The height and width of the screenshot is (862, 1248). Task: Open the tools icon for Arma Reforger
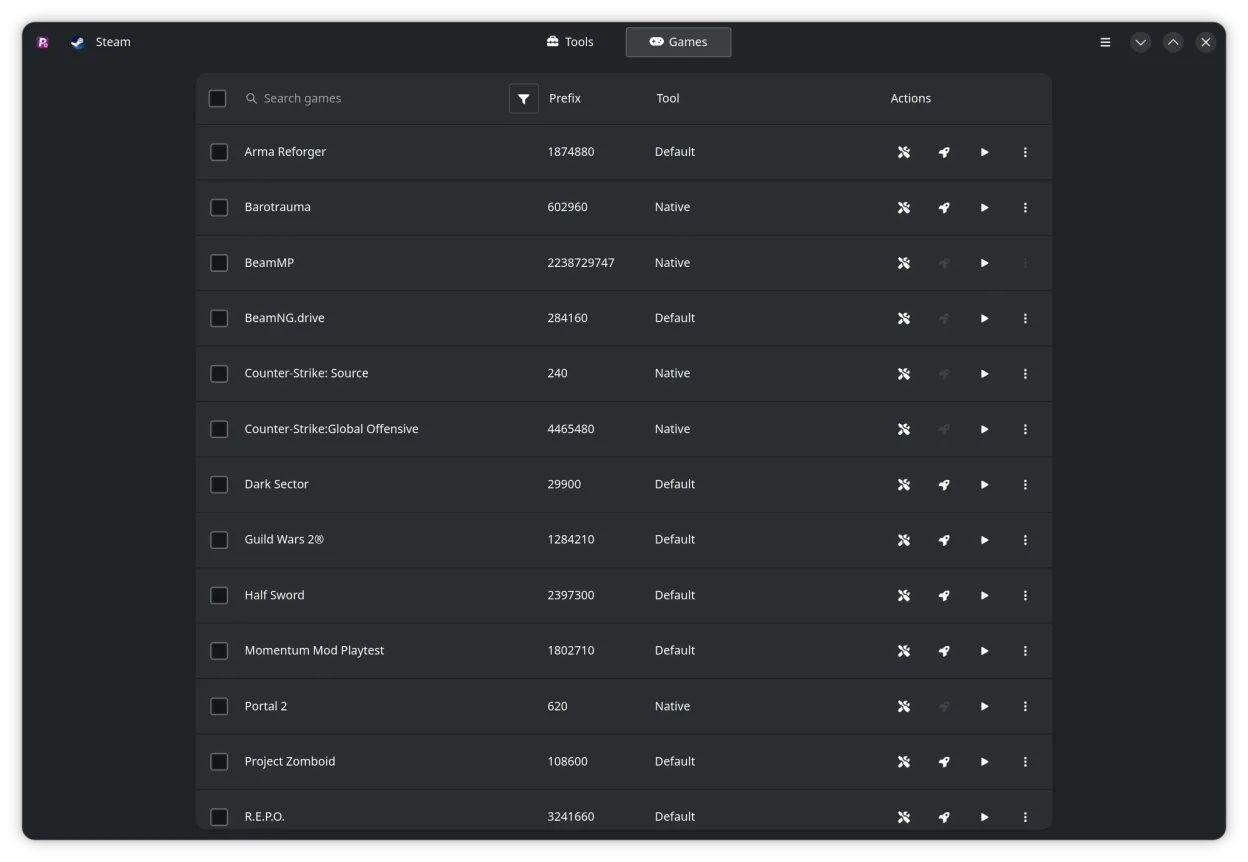pos(903,153)
